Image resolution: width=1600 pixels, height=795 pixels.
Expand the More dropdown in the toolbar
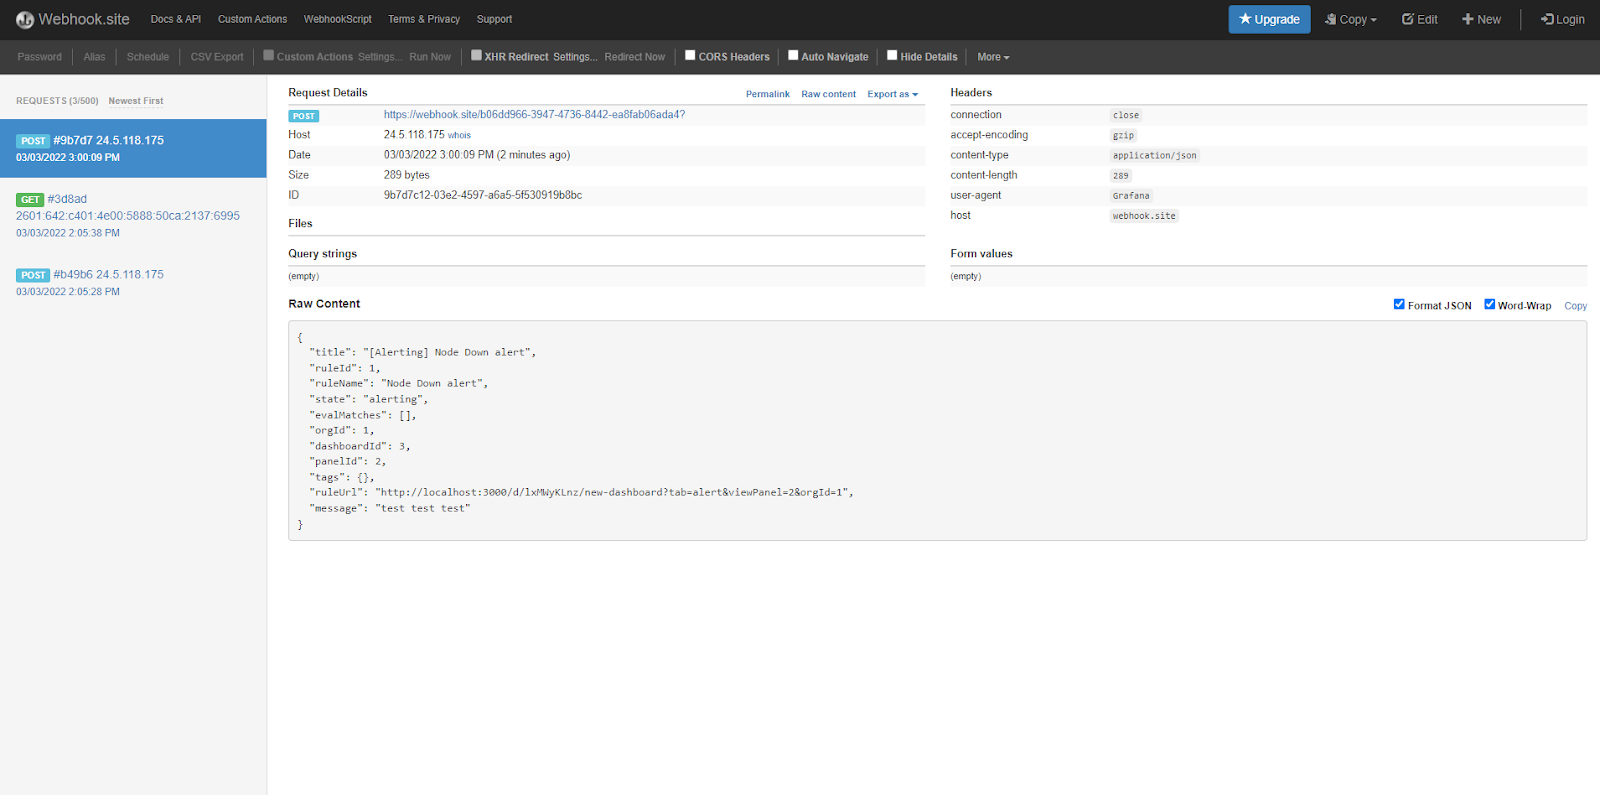993,57
